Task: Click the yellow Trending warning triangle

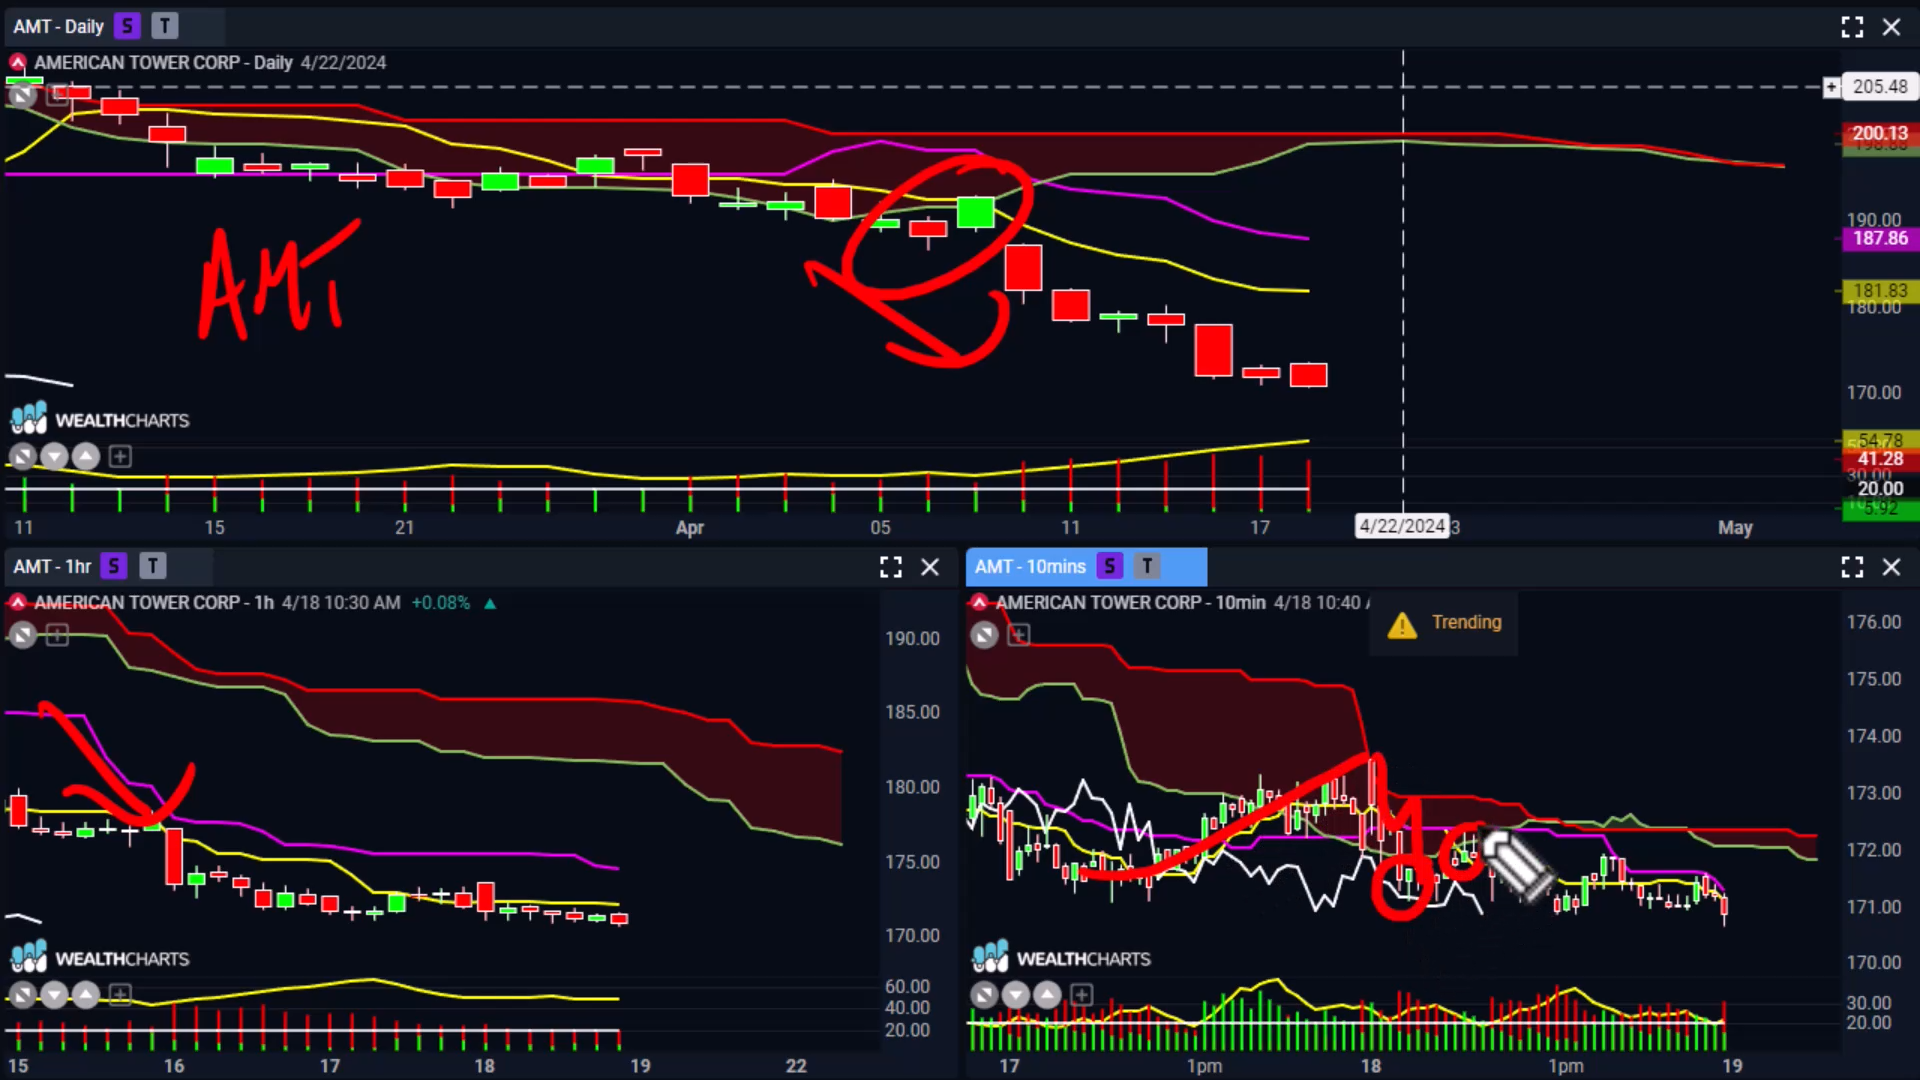Action: 1402,625
